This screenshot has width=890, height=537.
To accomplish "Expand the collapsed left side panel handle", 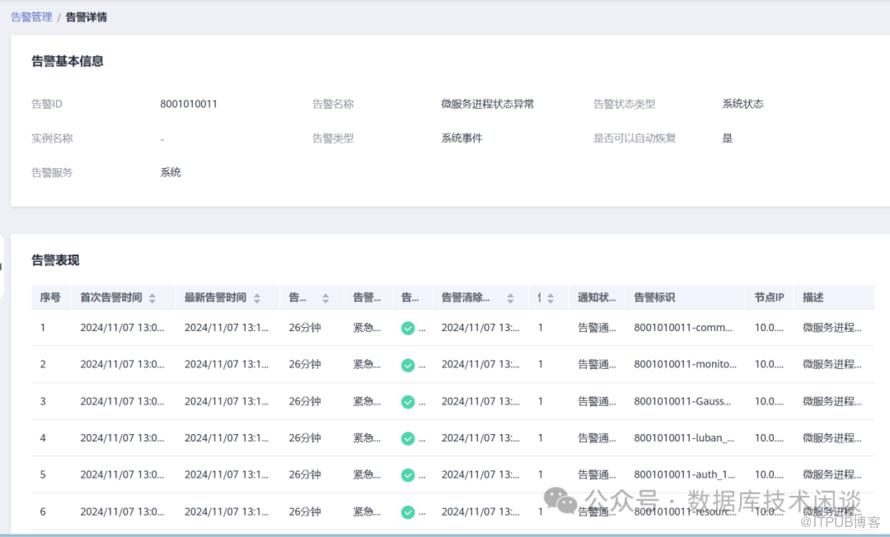I will coord(2,267).
